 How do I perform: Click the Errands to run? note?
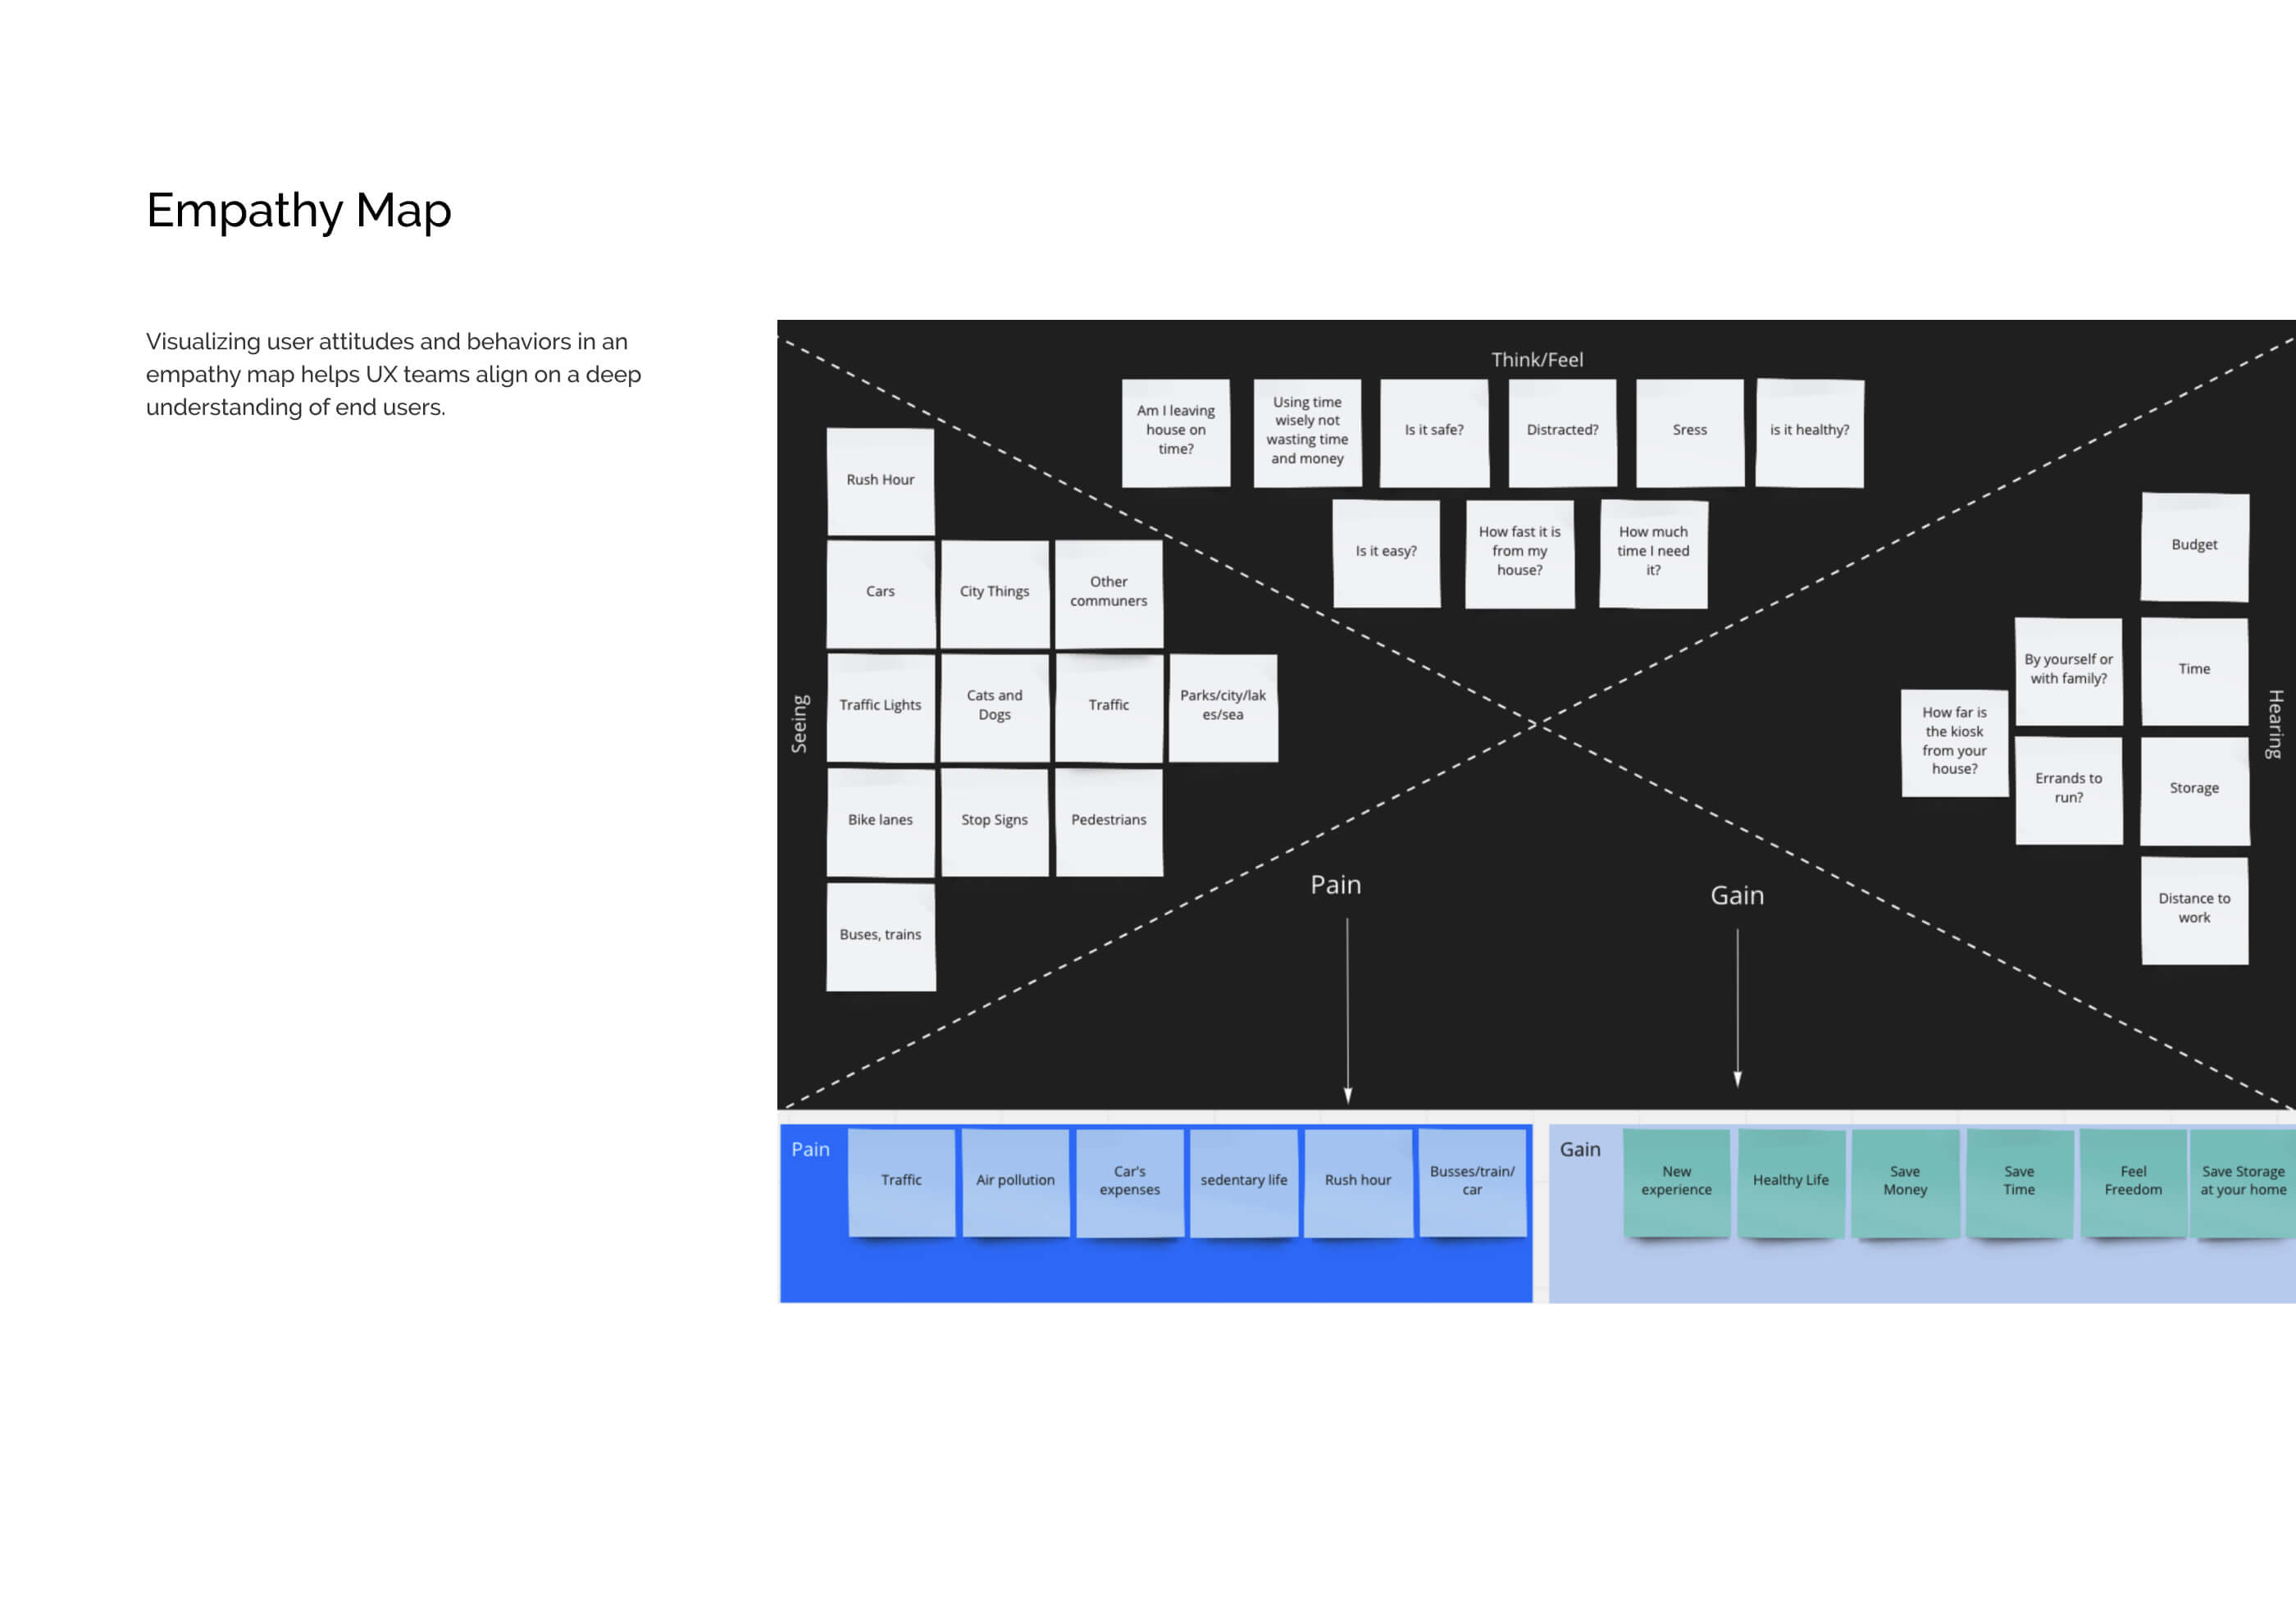[2068, 789]
